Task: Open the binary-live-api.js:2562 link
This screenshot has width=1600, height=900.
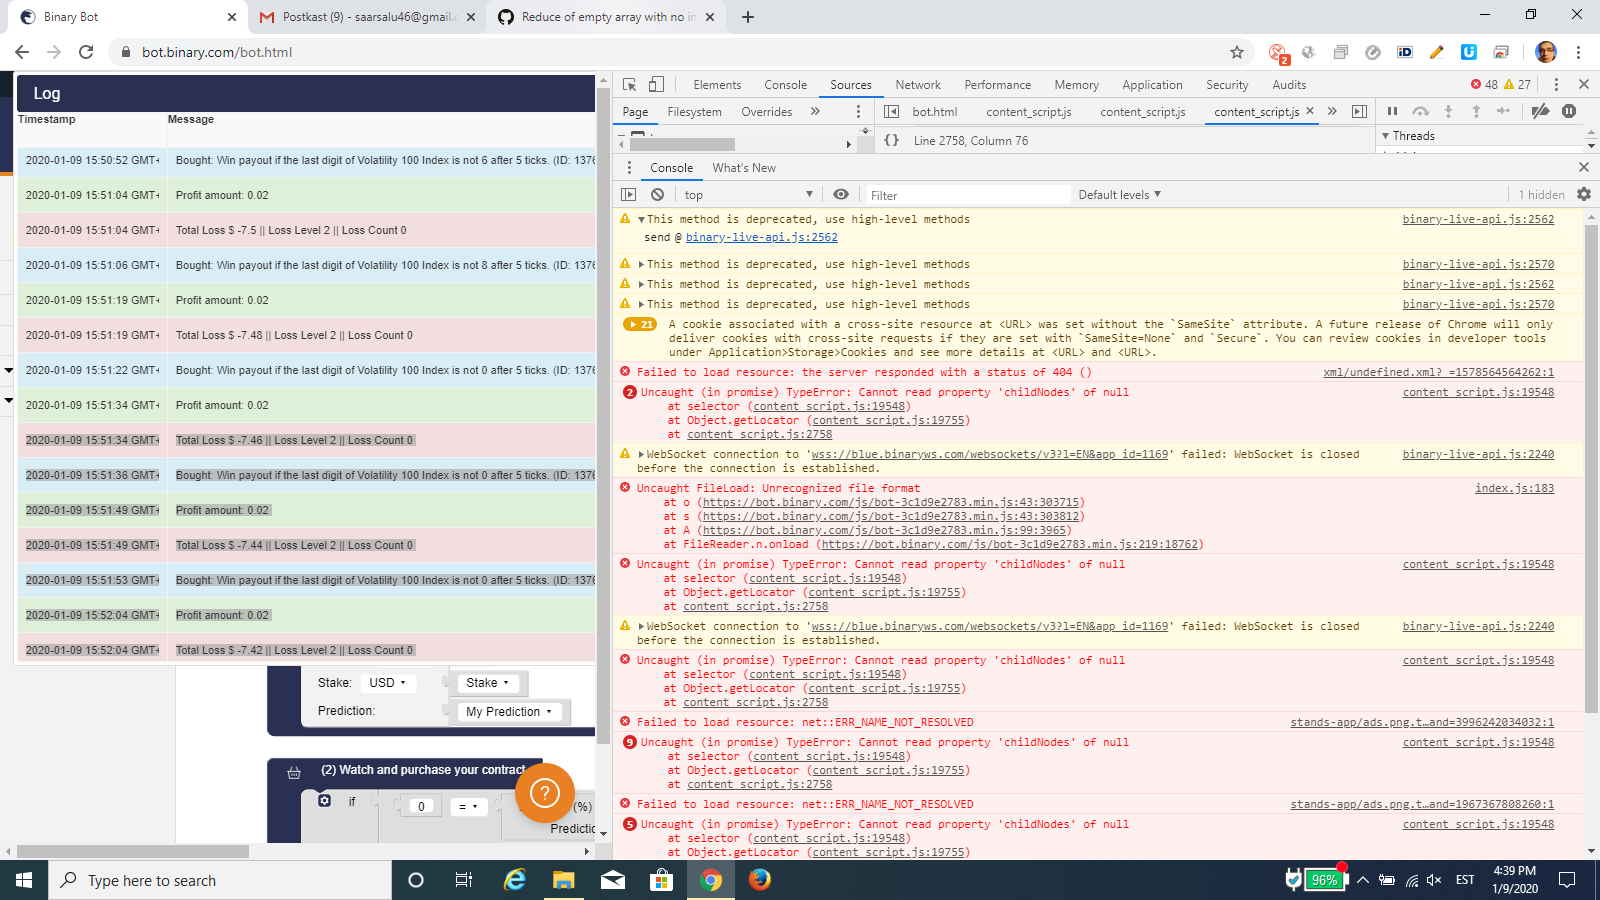Action: click(x=1478, y=219)
